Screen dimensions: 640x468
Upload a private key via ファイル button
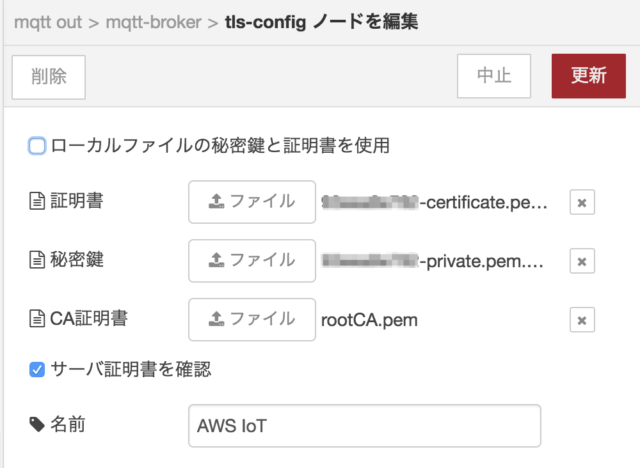pos(252,261)
